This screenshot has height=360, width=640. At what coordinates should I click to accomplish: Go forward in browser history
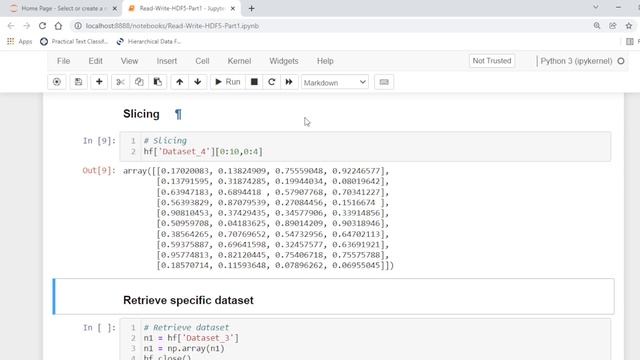pyautogui.click(x=27, y=26)
